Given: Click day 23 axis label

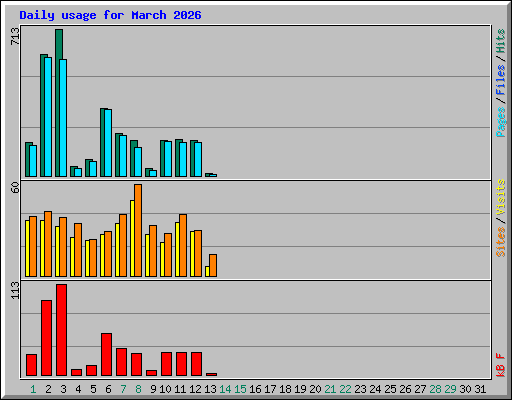Looking at the screenshot, I should [x=360, y=389].
